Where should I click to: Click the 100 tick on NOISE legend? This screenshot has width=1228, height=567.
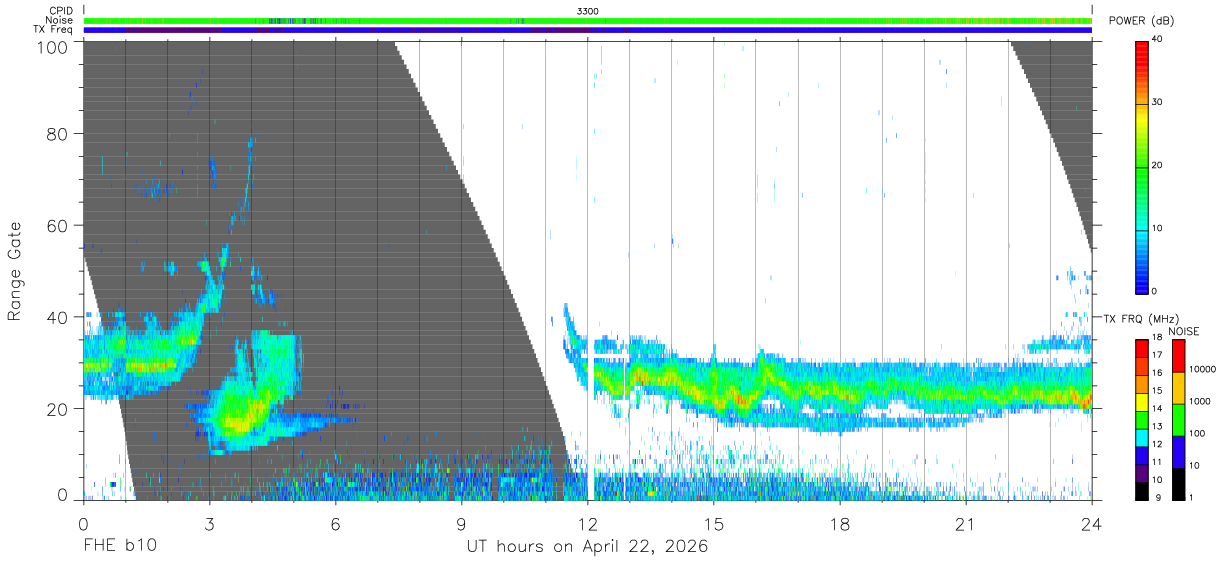pos(1198,433)
